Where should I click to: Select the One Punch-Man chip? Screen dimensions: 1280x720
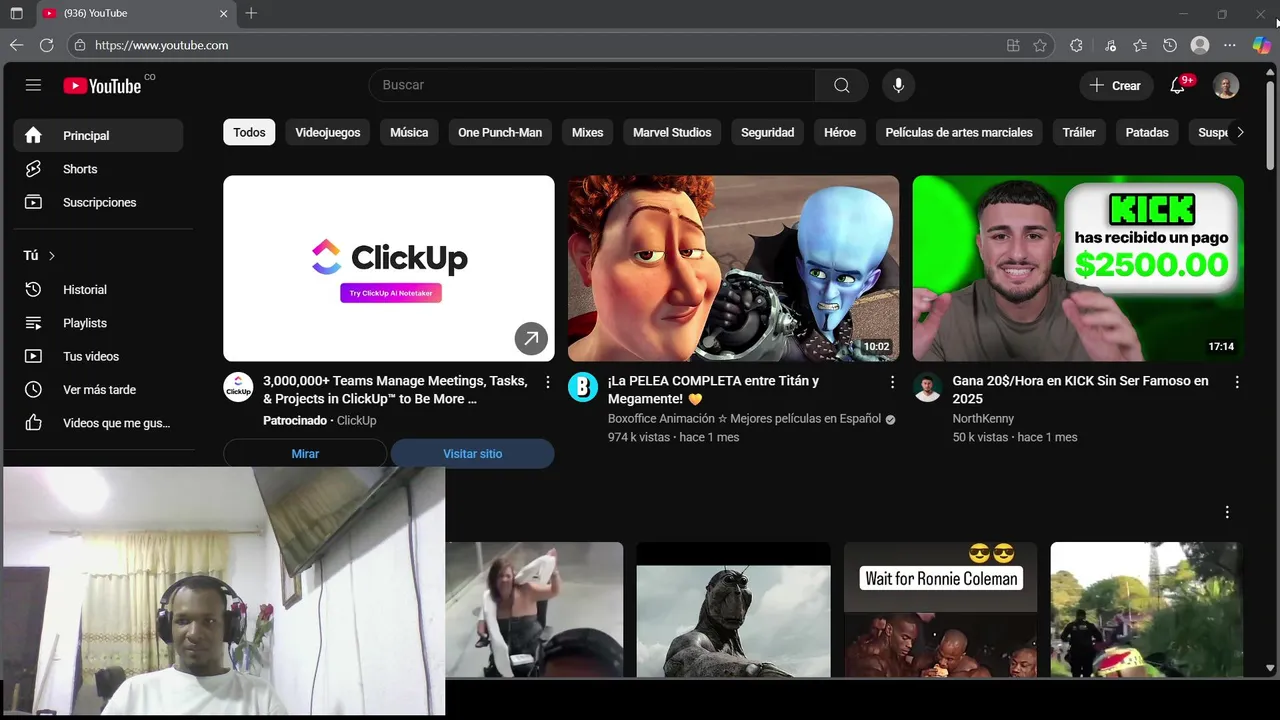pyautogui.click(x=500, y=132)
